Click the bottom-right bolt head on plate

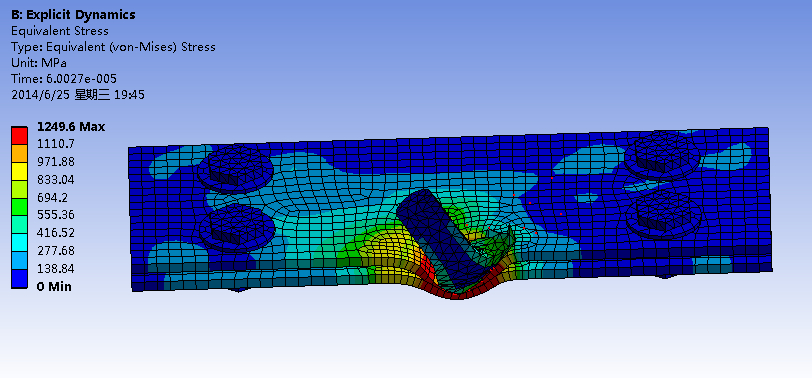point(664,214)
